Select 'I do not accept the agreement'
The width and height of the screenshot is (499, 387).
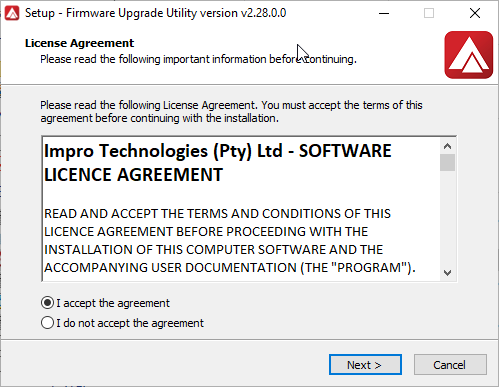[47, 323]
